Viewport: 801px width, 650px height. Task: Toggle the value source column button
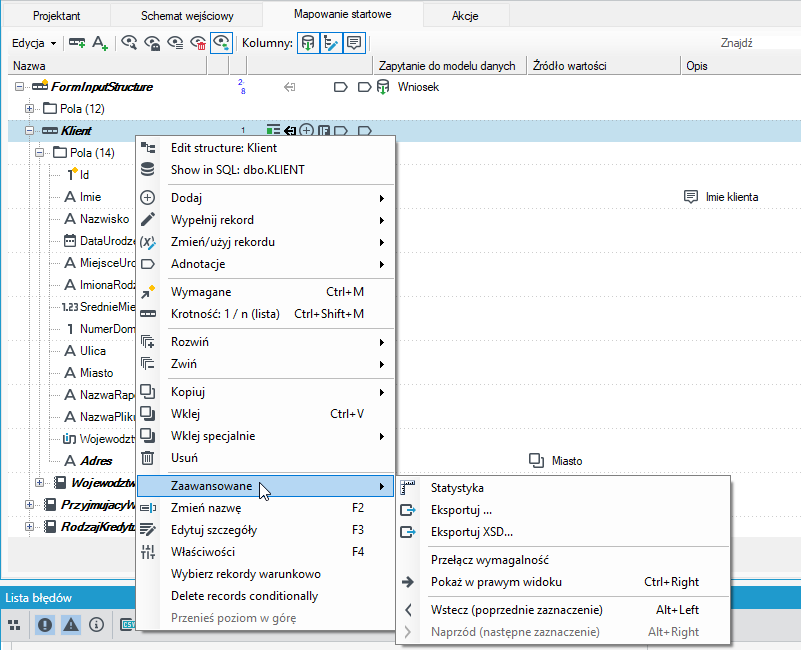coord(331,43)
